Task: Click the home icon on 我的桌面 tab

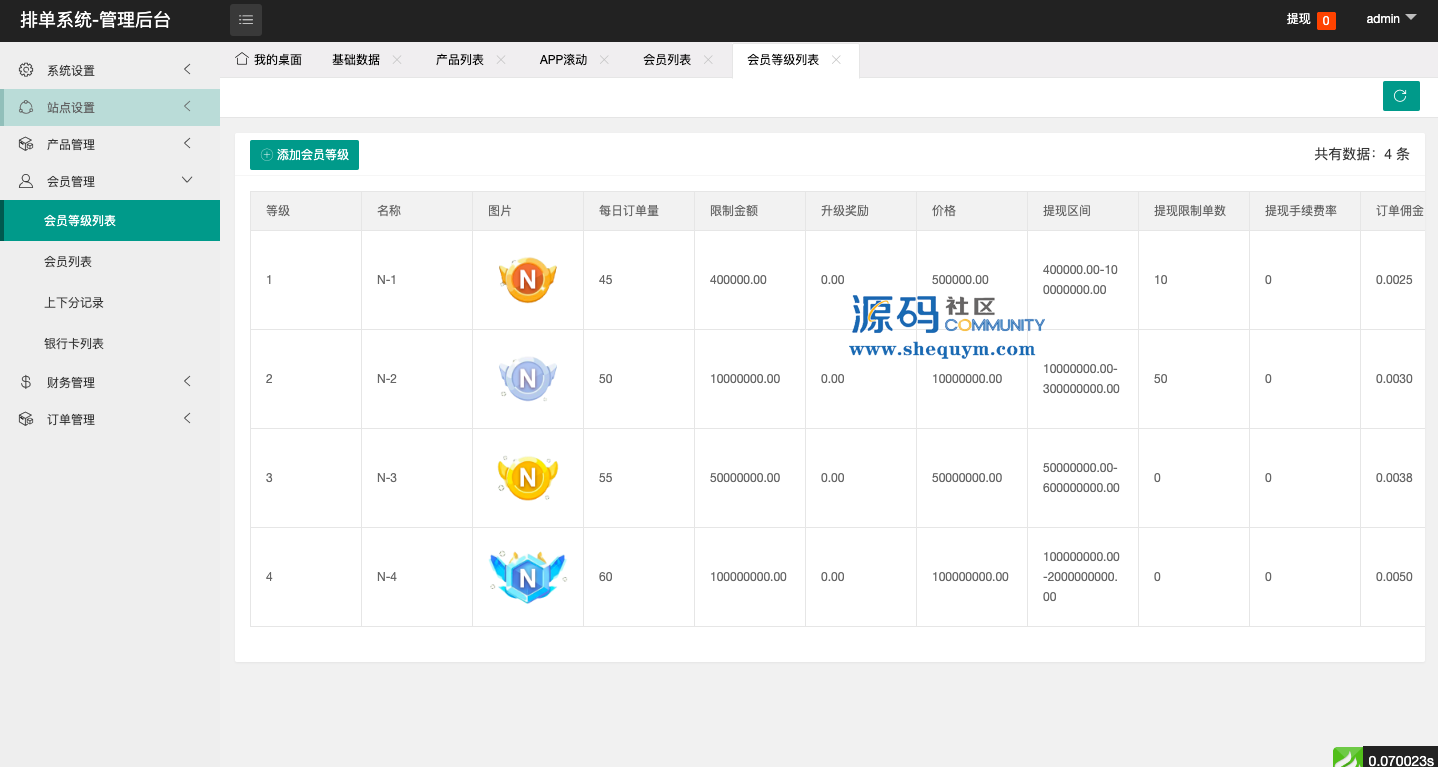Action: (x=241, y=59)
